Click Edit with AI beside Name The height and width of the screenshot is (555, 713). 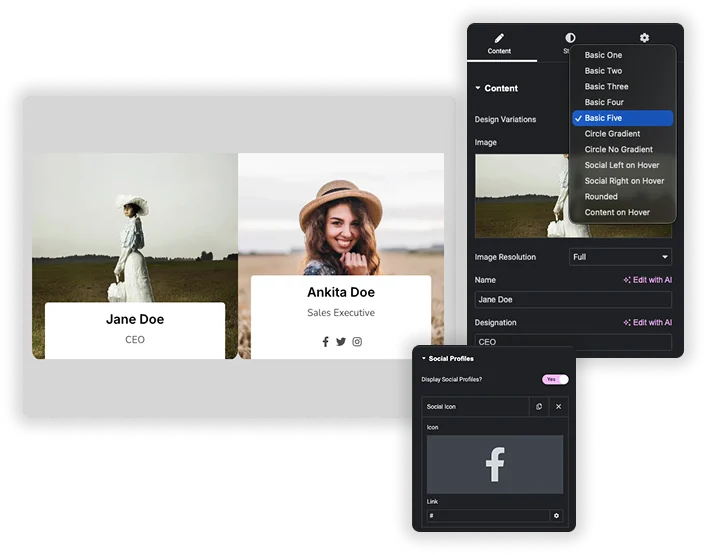coord(648,280)
